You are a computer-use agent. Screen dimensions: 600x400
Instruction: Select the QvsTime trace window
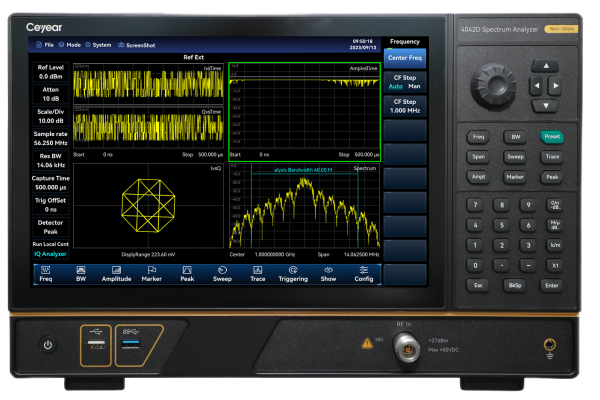(x=148, y=127)
